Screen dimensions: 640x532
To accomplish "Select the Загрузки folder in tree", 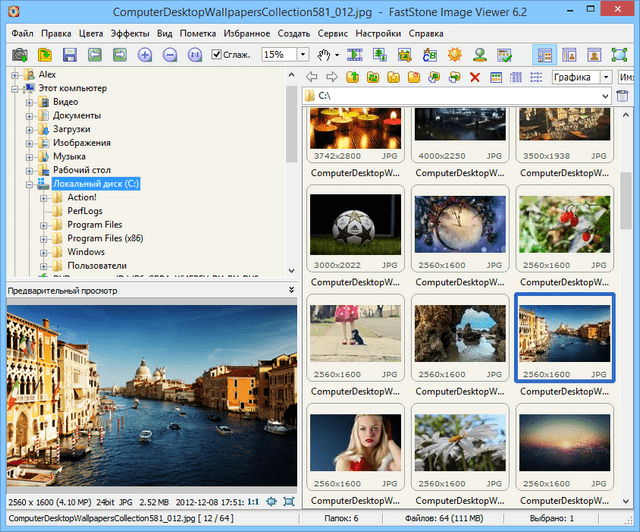I will coord(71,129).
